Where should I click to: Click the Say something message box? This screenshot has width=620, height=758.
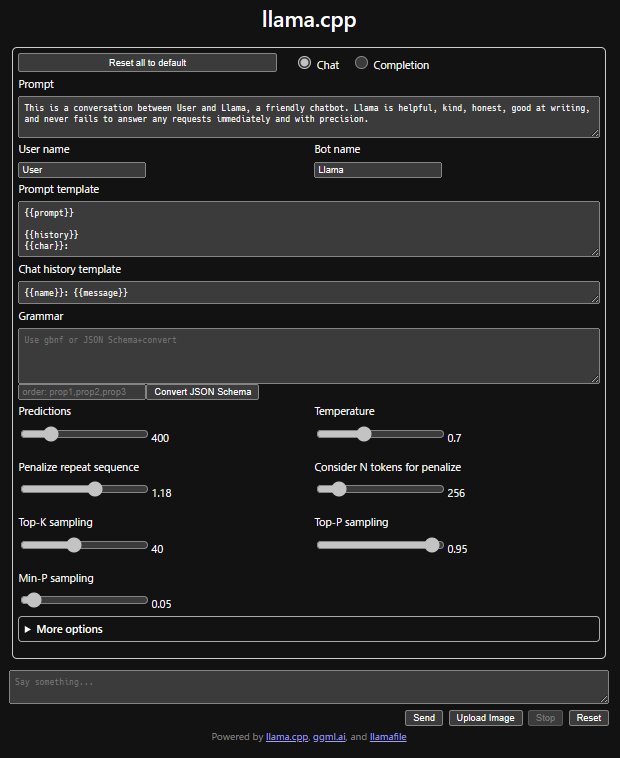tap(309, 687)
